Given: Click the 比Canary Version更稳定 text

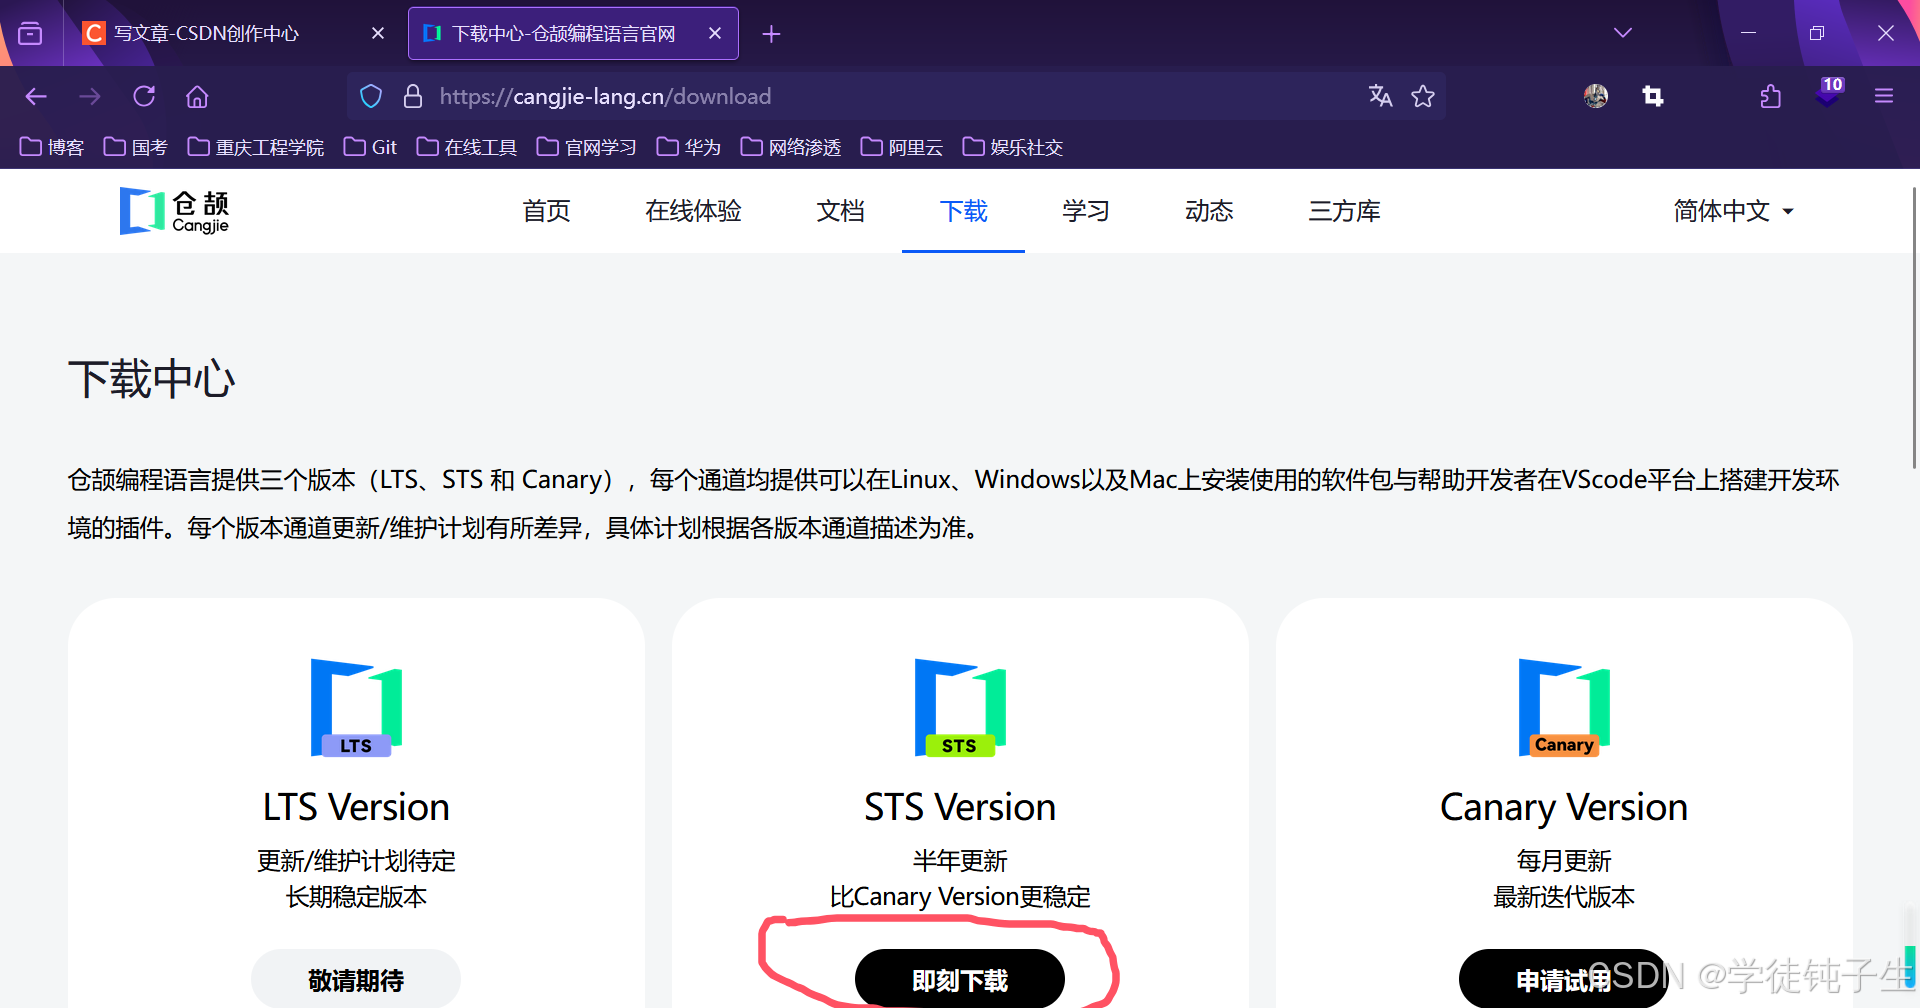Looking at the screenshot, I should 960,896.
